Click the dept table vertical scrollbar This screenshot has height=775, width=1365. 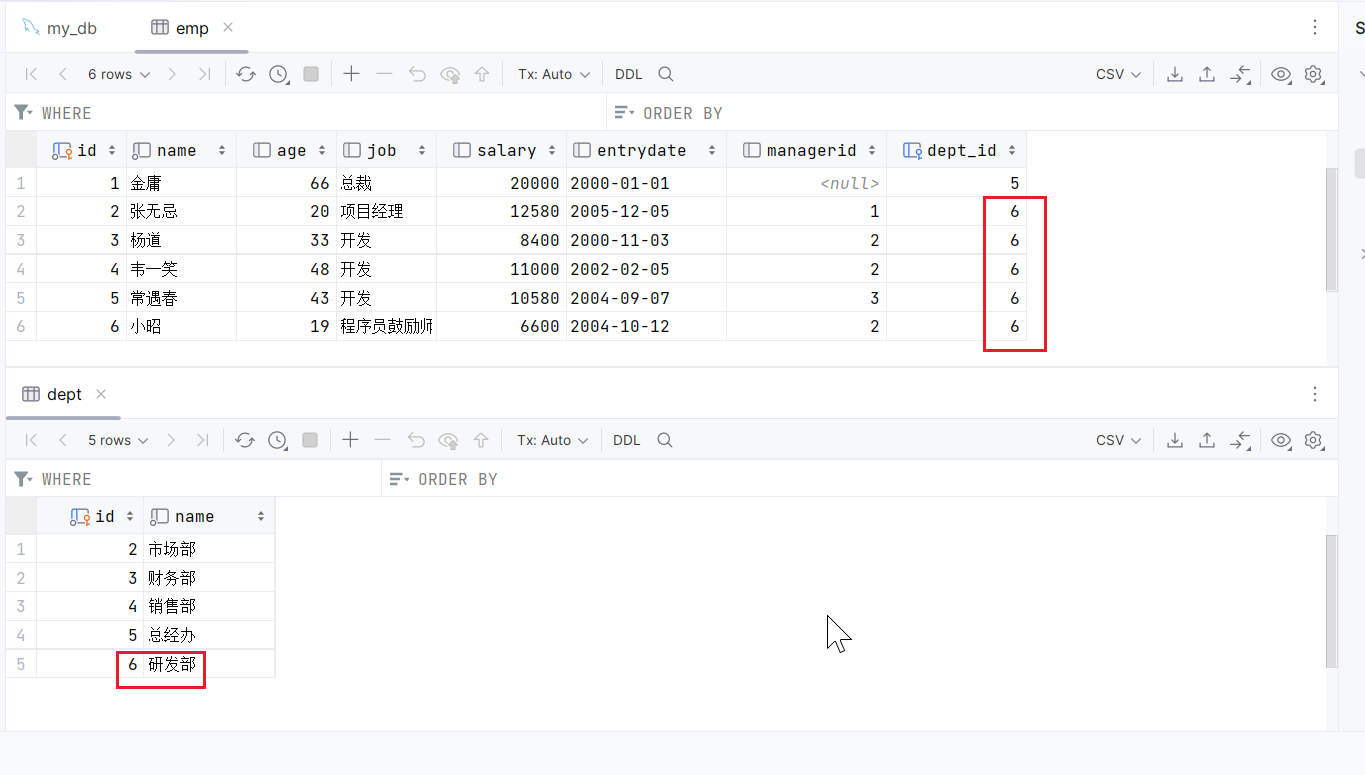coord(1331,601)
